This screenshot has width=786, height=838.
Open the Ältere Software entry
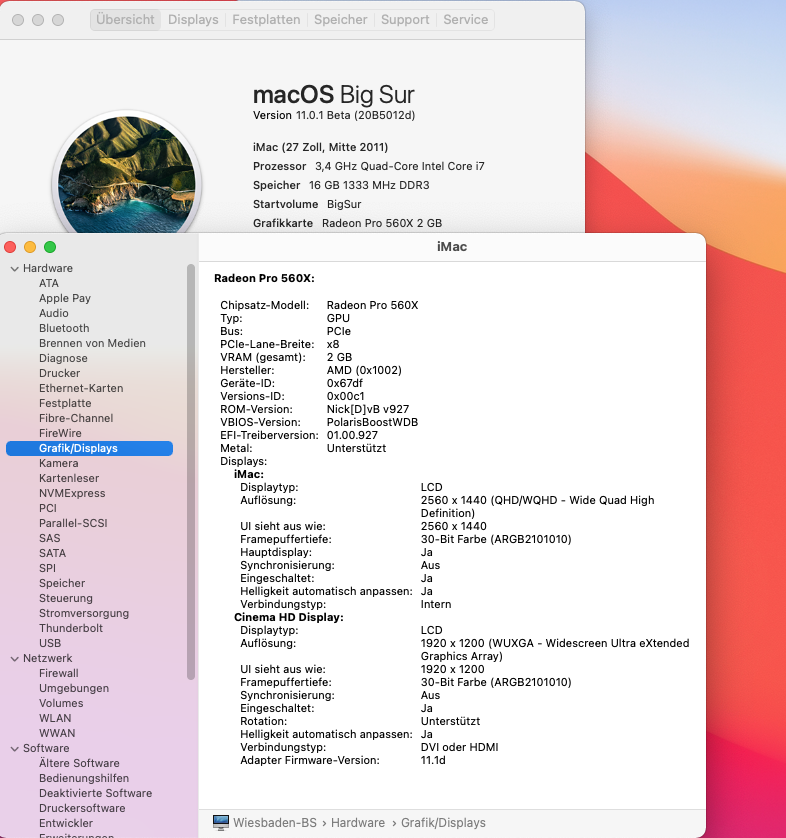pos(79,763)
